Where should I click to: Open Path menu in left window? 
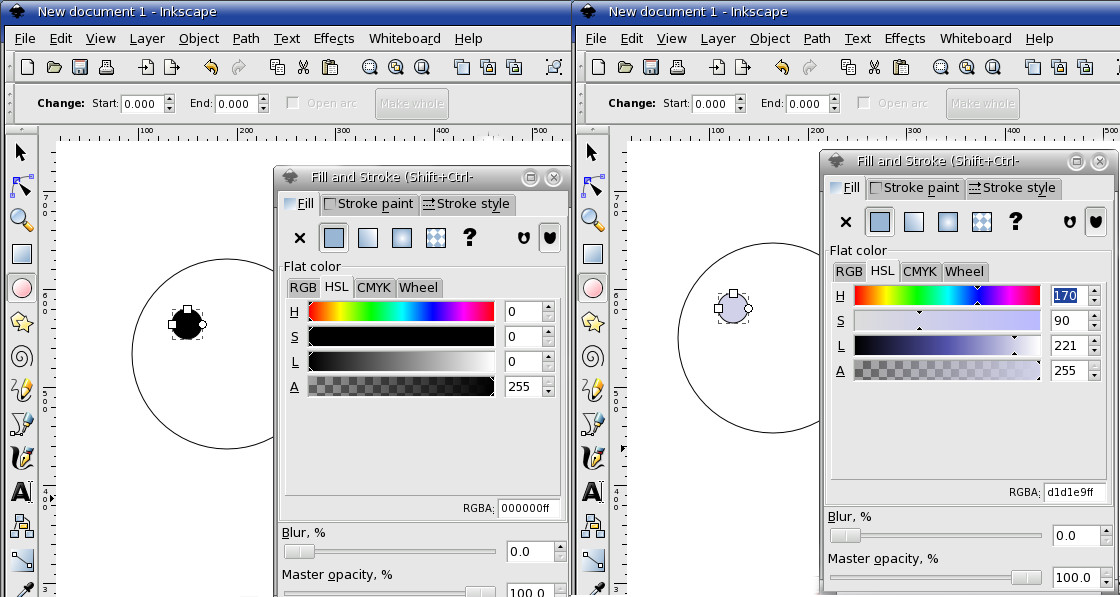point(246,39)
